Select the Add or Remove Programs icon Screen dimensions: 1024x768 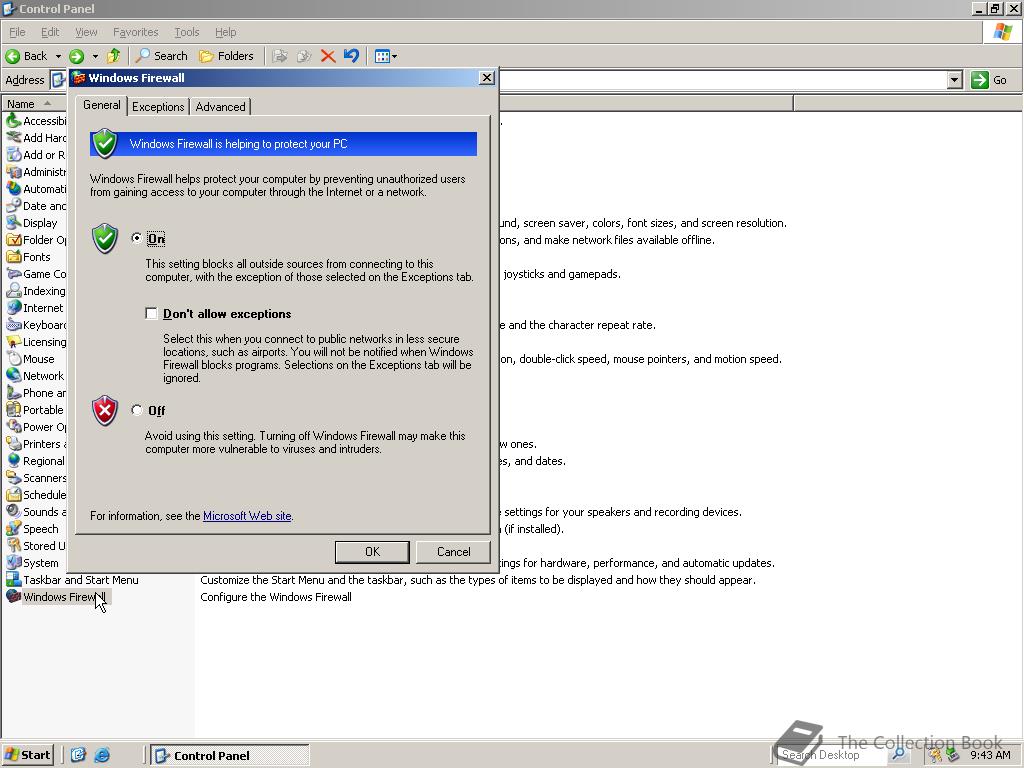[14, 155]
